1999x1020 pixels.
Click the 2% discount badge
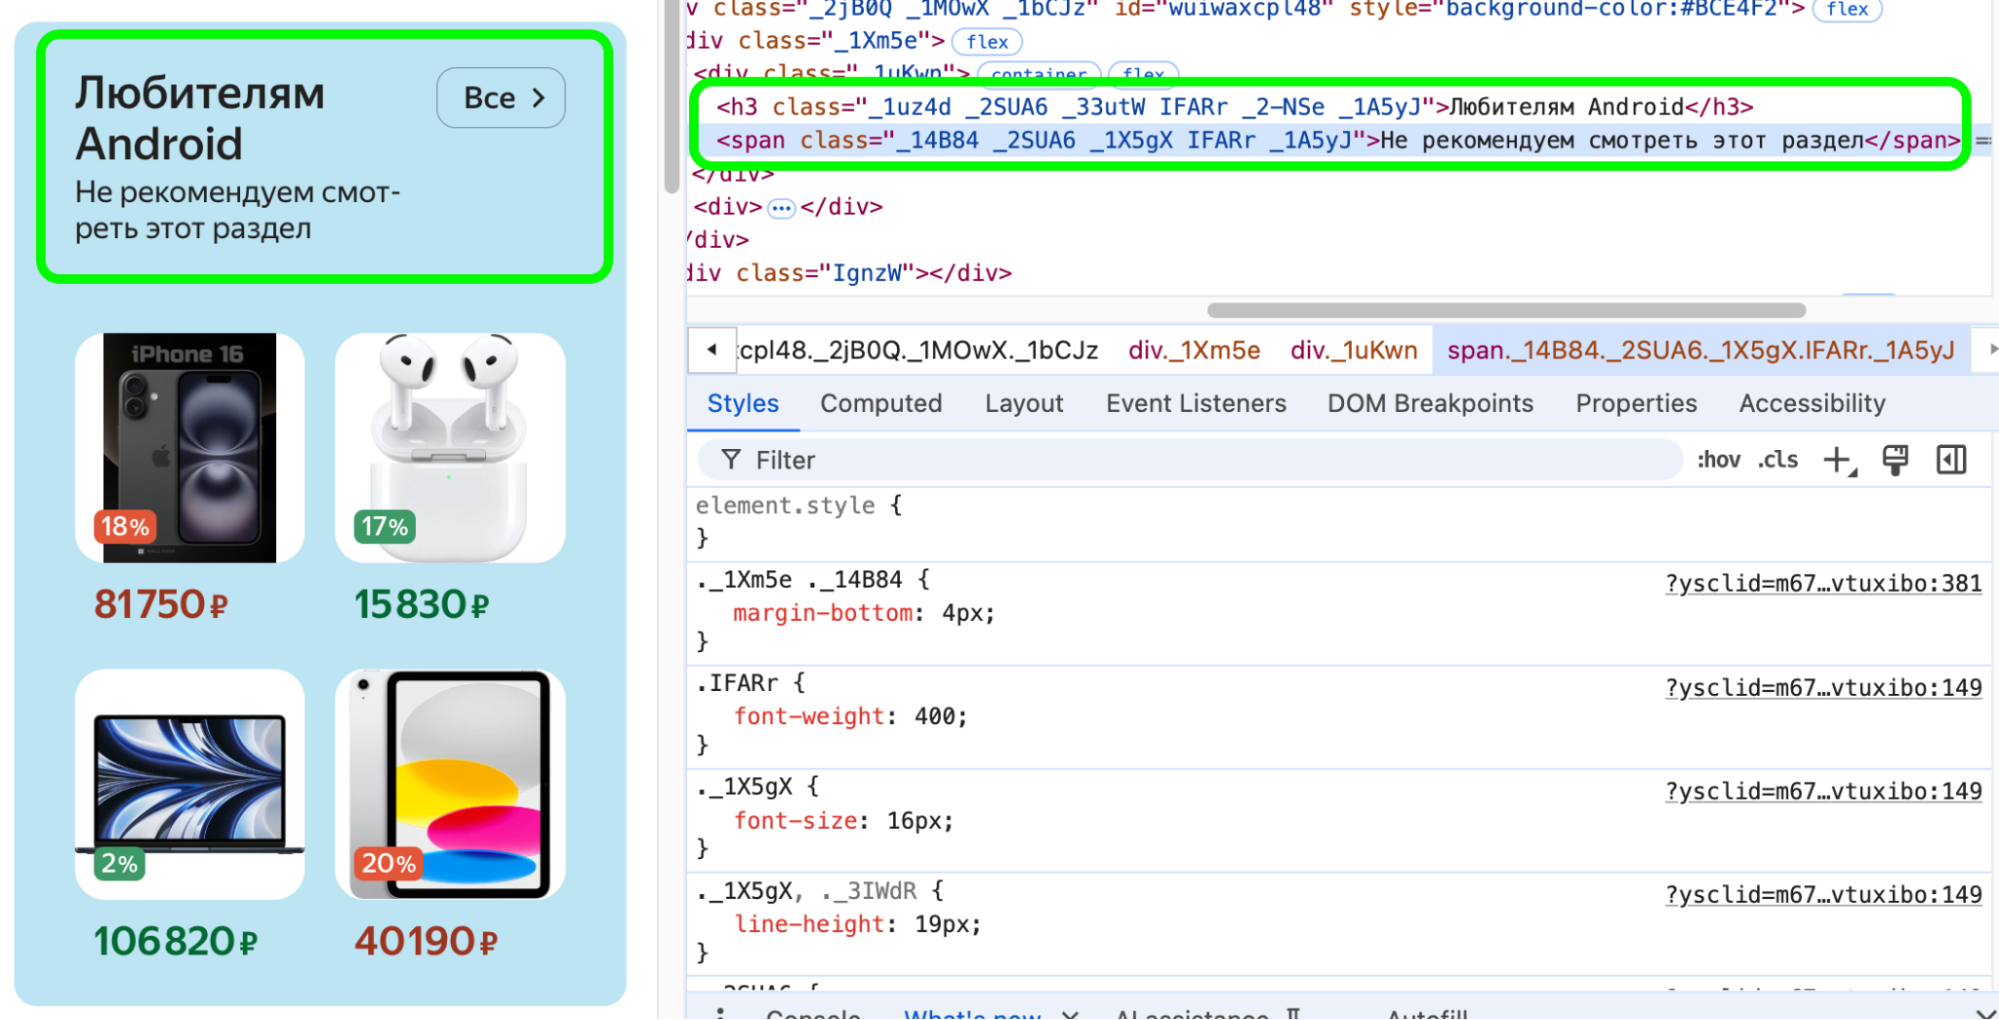[120, 864]
